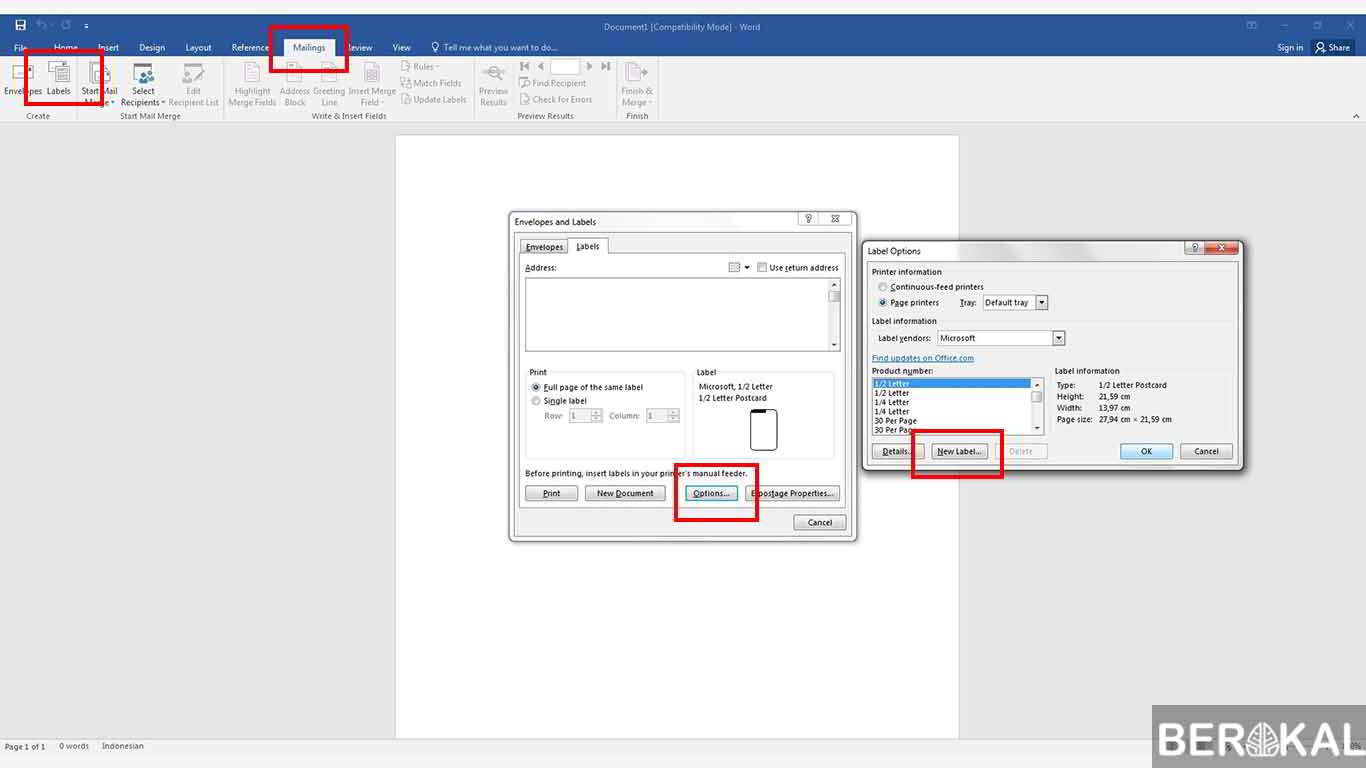This screenshot has height=768, width=1366.
Task: Select Full page of the same label
Action: [588, 387]
